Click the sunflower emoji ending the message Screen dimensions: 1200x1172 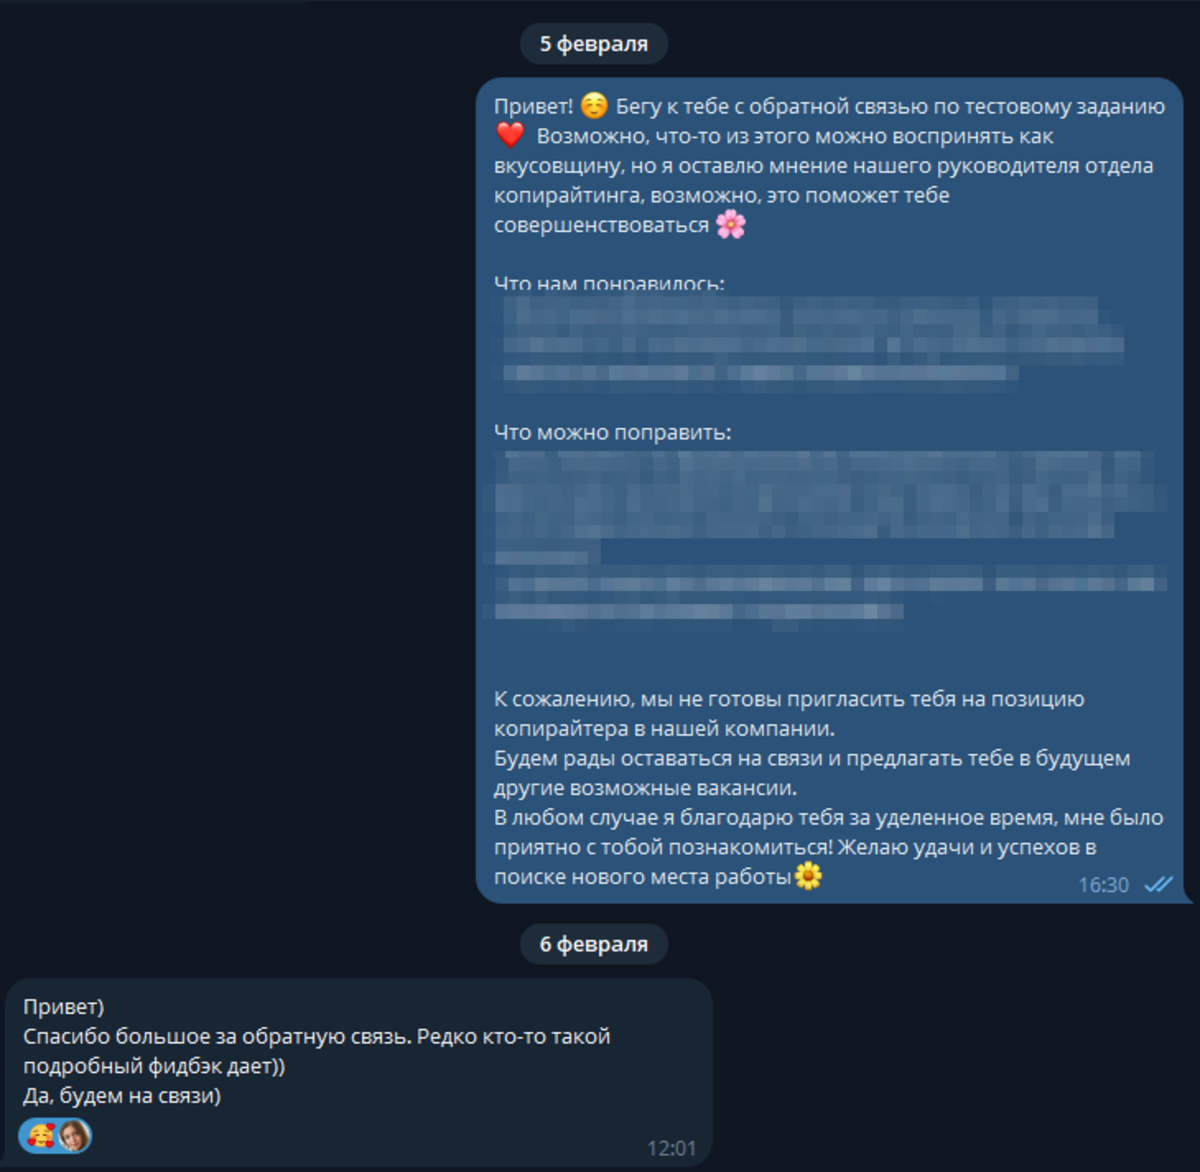(808, 876)
